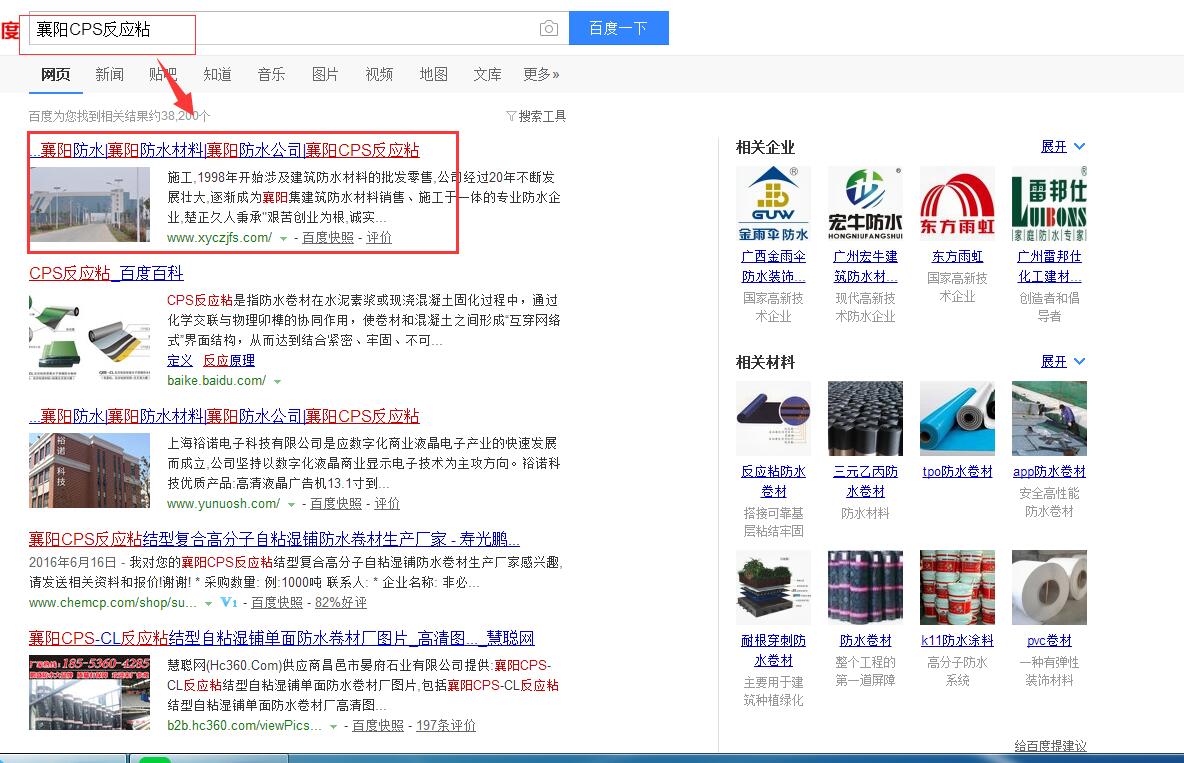Click the www.xyczjfs.com/ URL
The image size is (1184, 763).
coord(219,237)
